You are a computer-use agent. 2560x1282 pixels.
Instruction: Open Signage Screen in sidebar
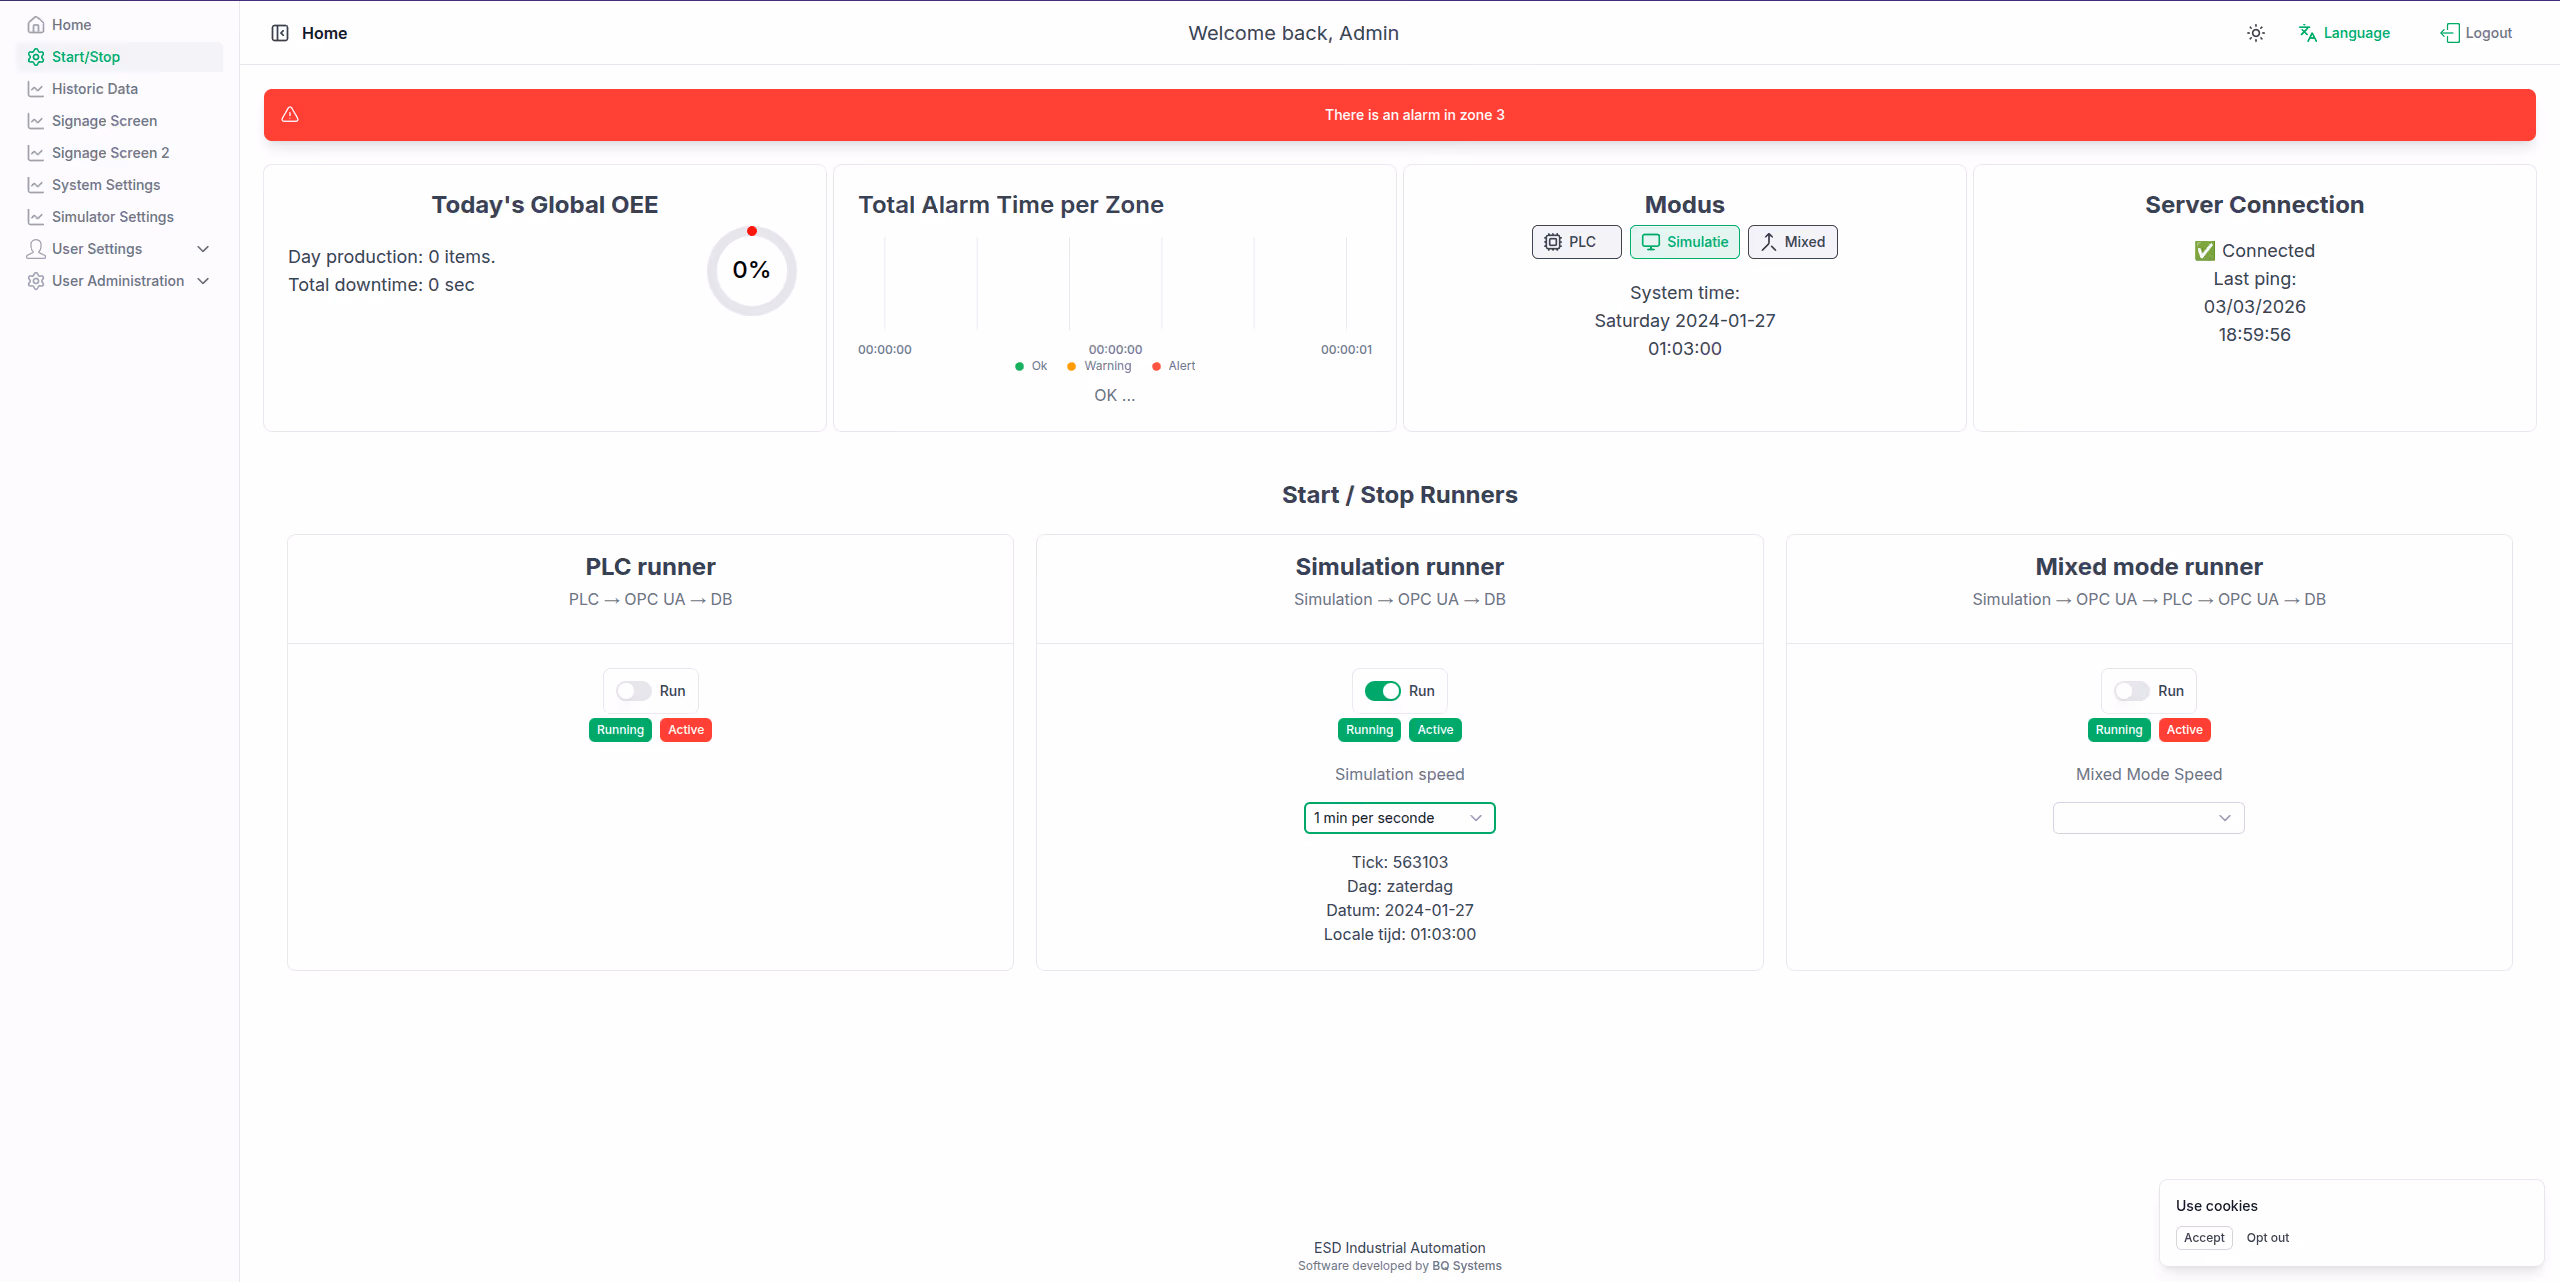coord(119,121)
